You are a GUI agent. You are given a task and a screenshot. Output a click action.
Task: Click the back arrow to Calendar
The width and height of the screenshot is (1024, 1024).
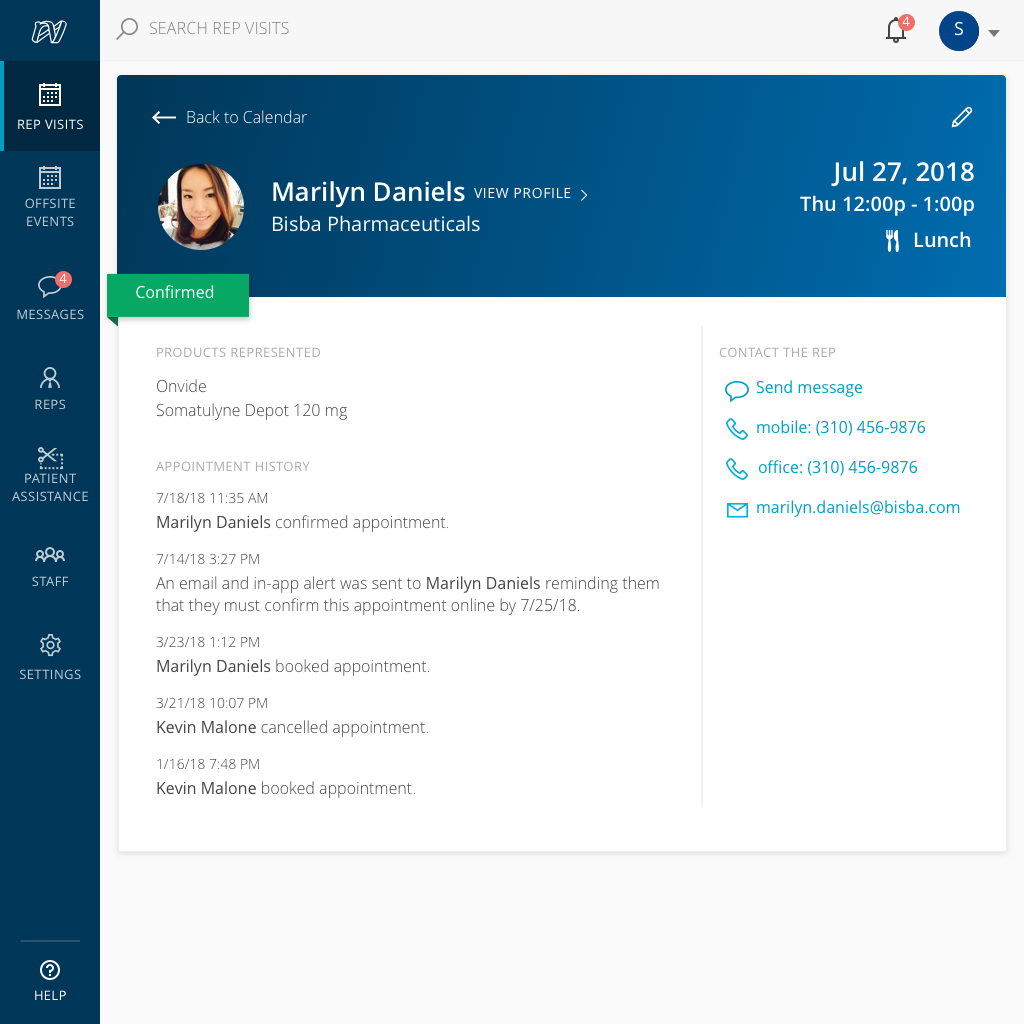click(163, 117)
